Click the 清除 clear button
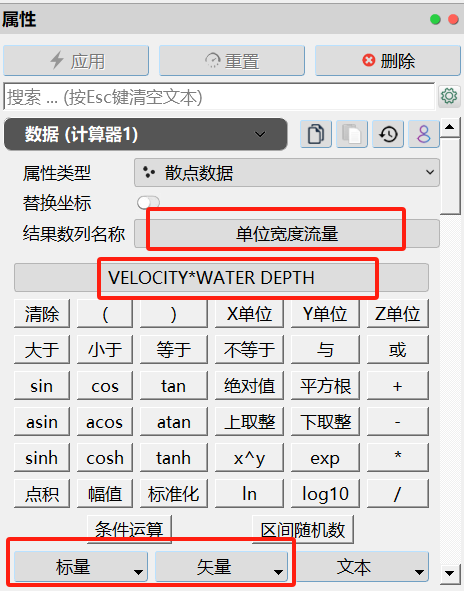 (42, 314)
